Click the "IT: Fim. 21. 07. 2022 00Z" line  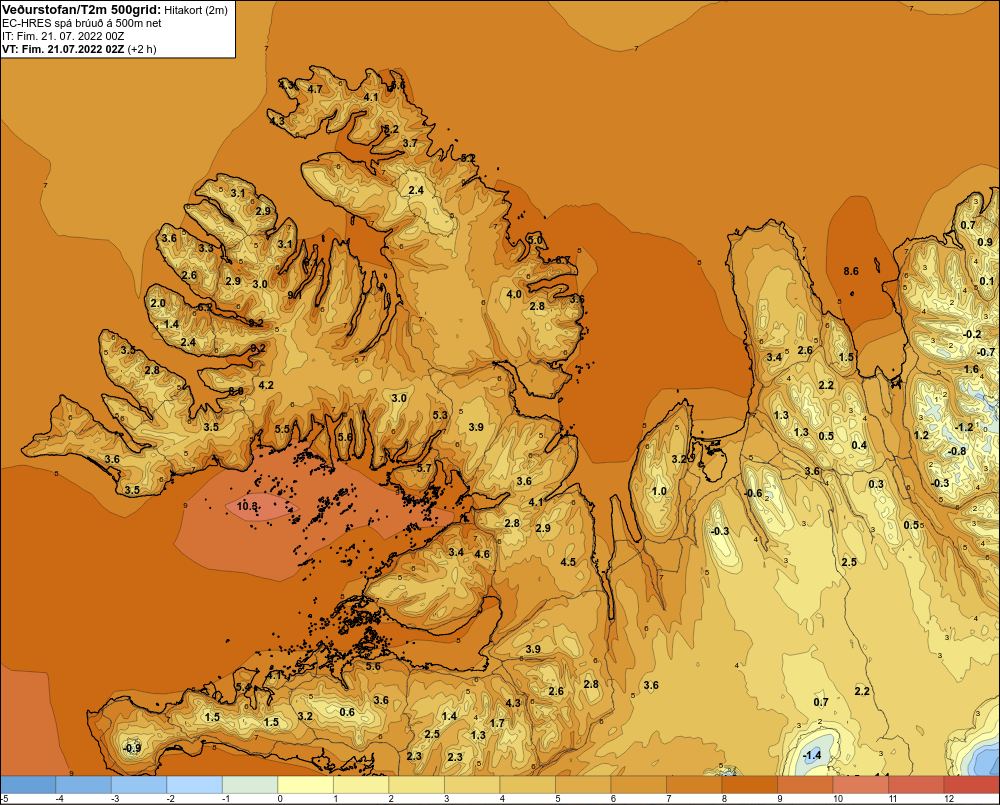coord(62,36)
